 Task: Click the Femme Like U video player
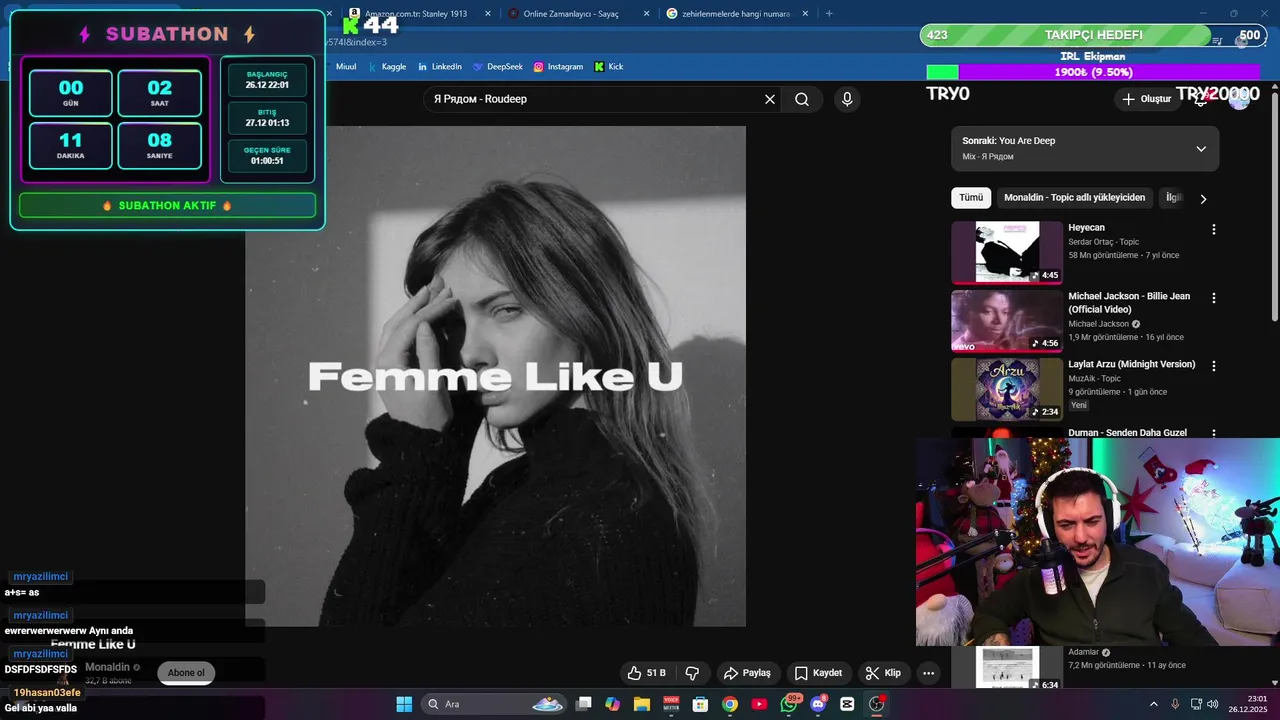(x=495, y=376)
